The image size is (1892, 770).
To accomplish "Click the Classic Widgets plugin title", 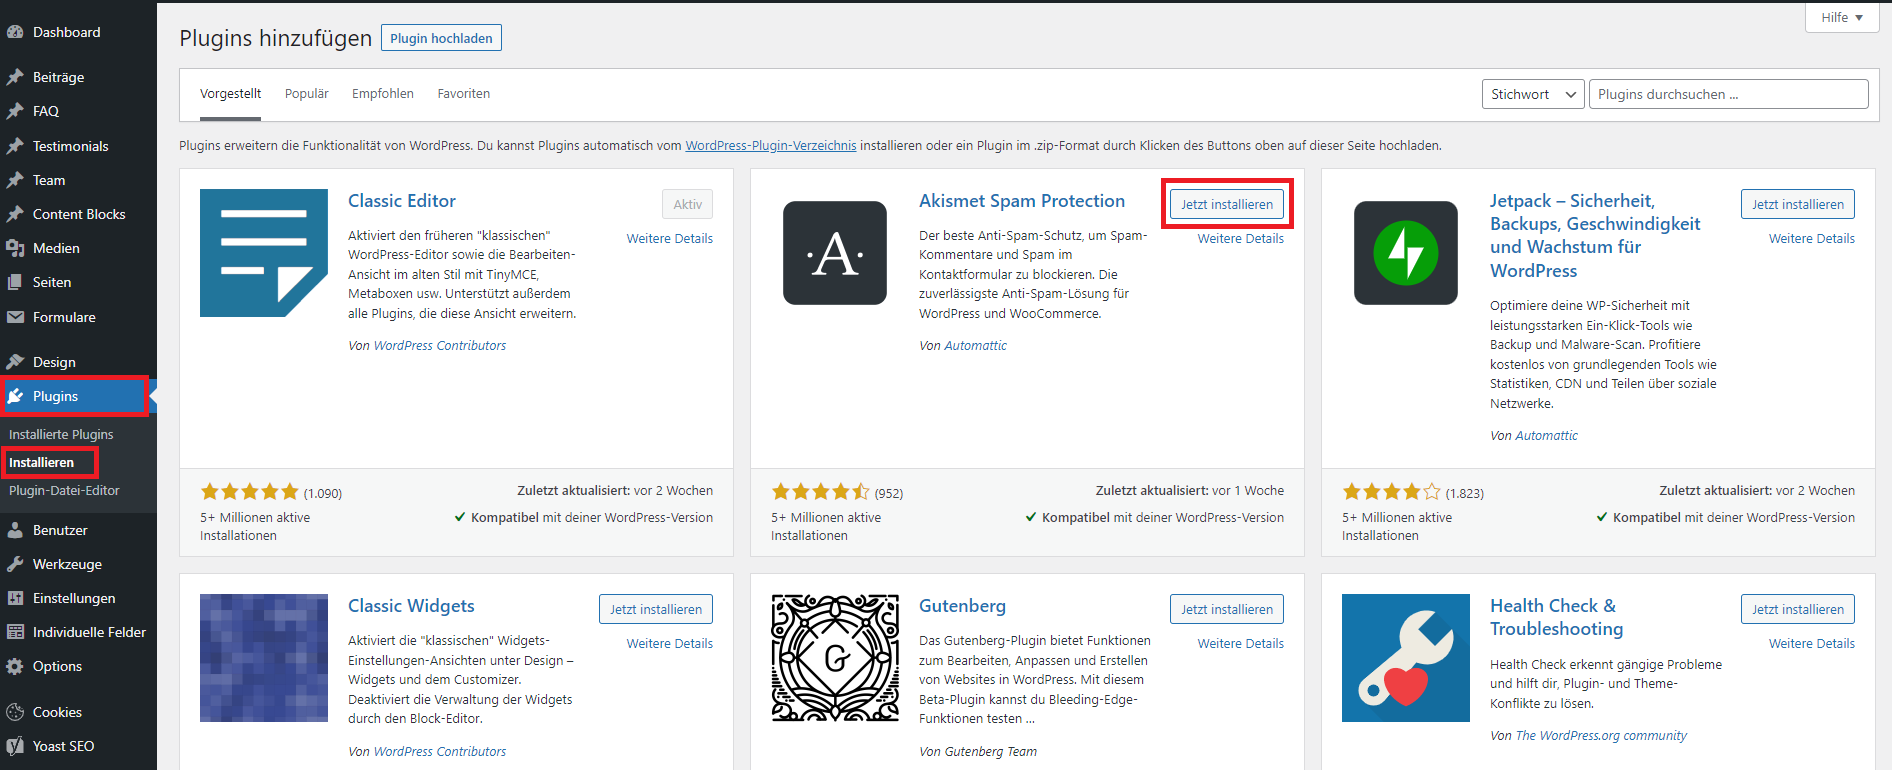I will coord(411,606).
